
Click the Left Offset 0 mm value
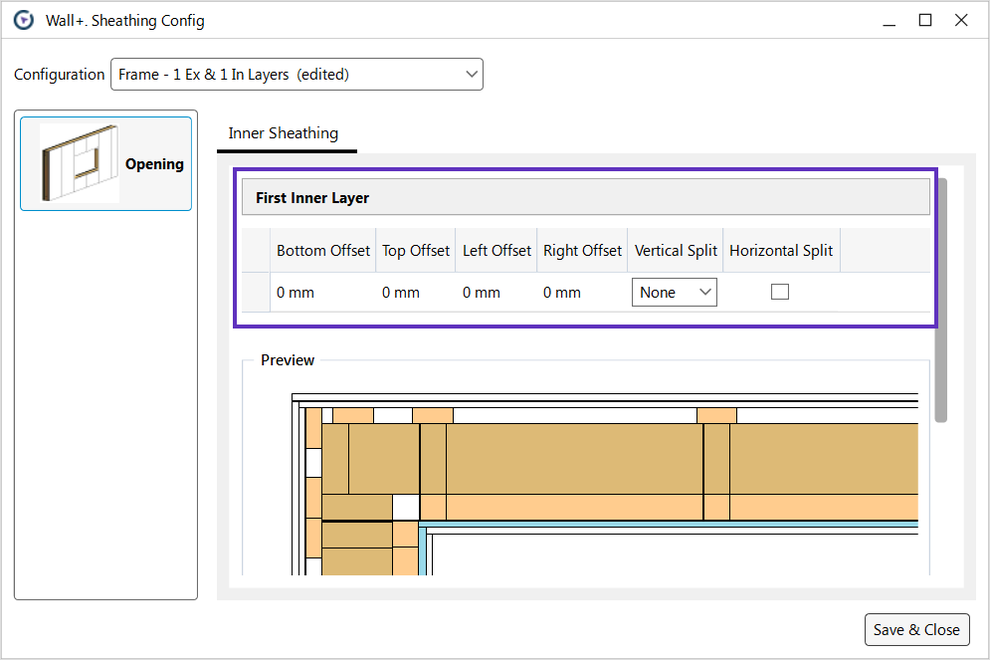[481, 293]
